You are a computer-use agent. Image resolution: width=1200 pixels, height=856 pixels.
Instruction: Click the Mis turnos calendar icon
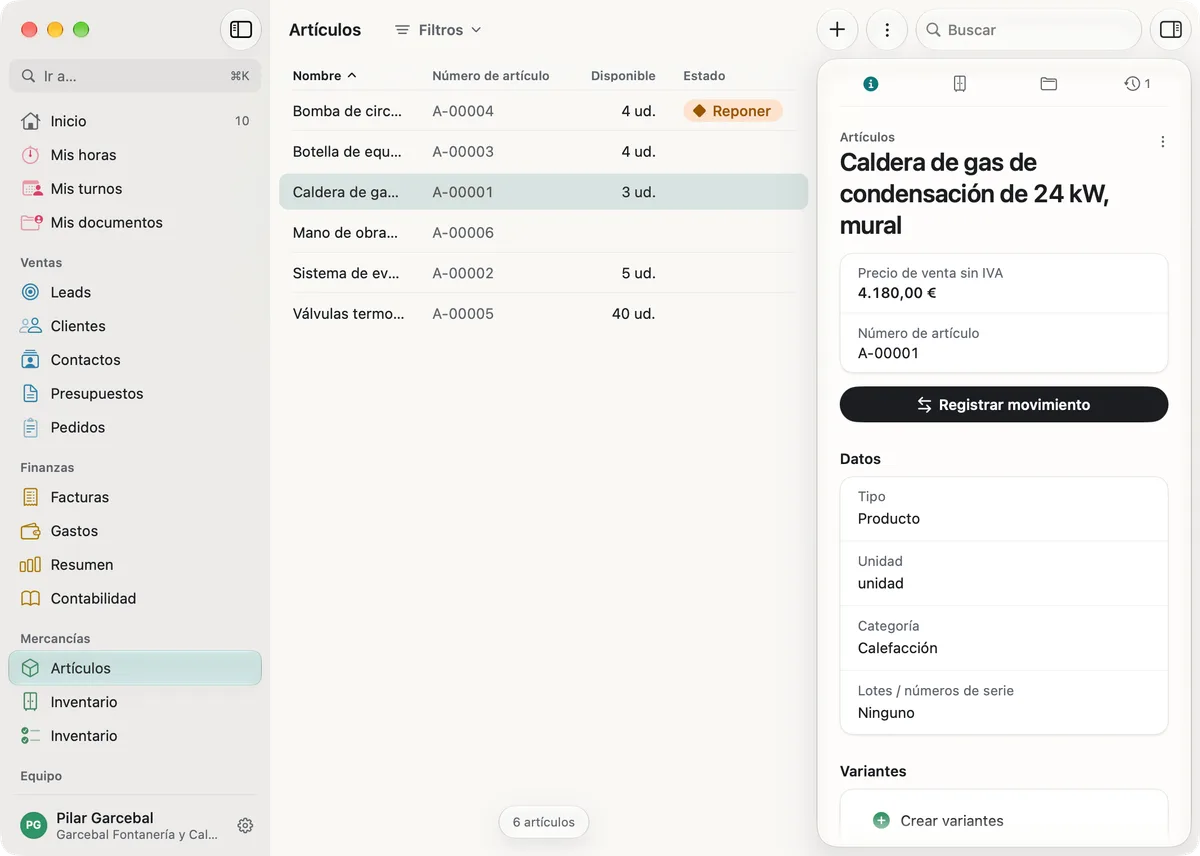pos(31,189)
